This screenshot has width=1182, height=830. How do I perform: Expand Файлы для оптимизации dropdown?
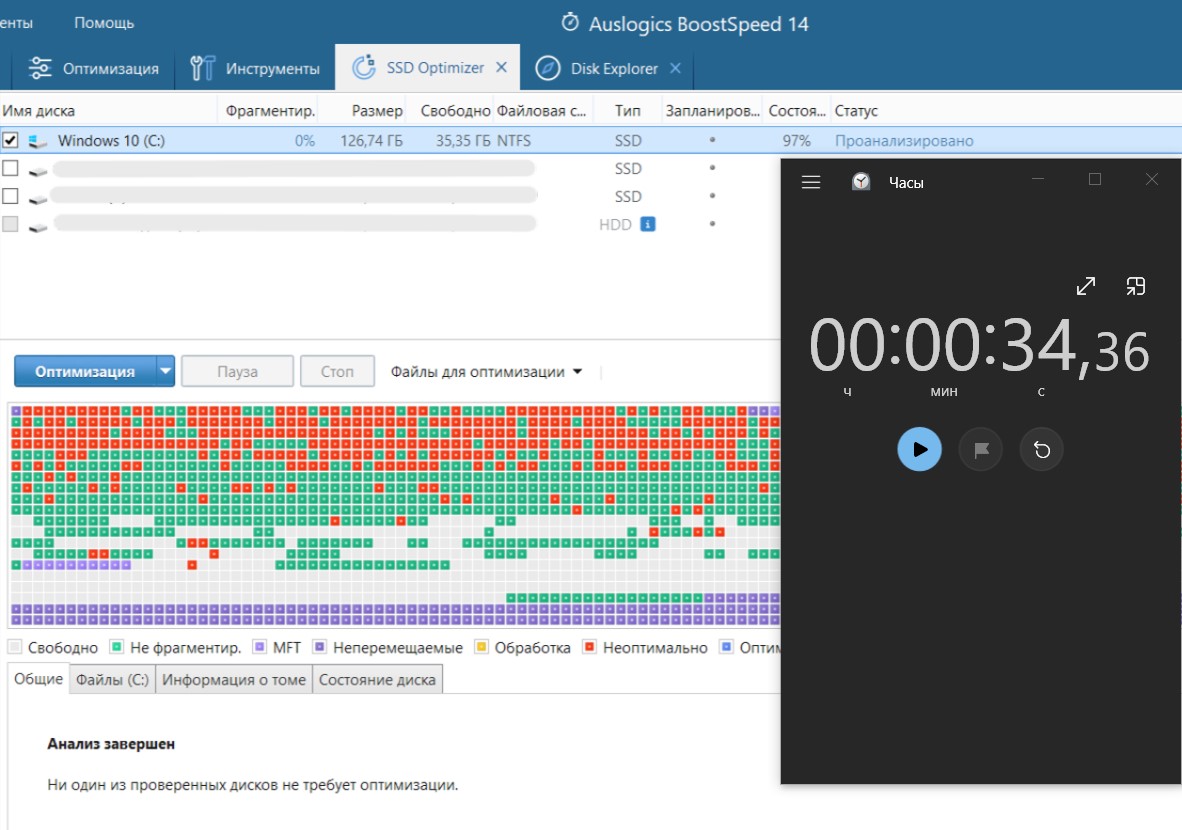(x=486, y=372)
